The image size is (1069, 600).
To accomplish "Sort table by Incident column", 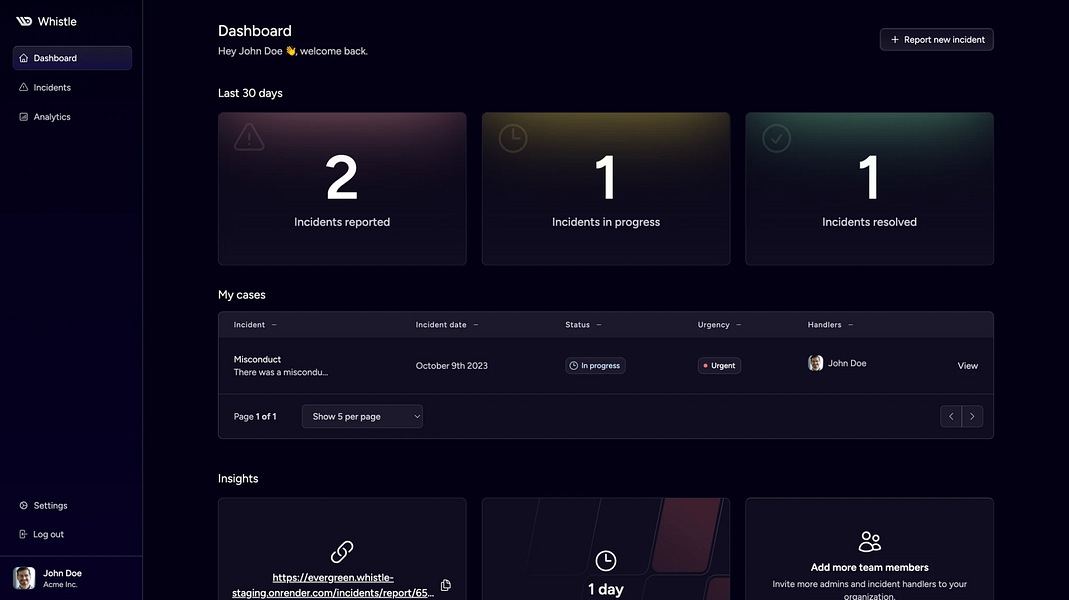I will (255, 325).
